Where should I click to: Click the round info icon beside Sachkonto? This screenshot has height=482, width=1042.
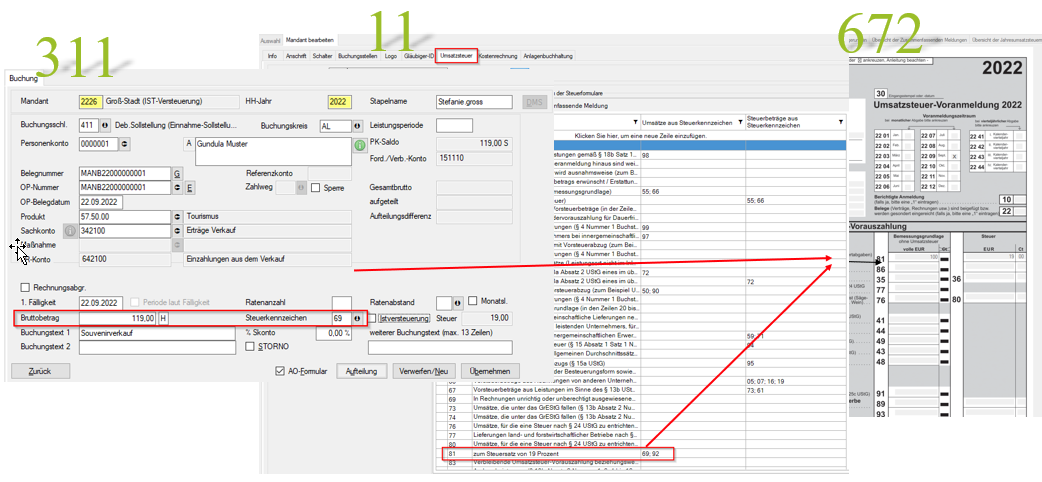70,230
